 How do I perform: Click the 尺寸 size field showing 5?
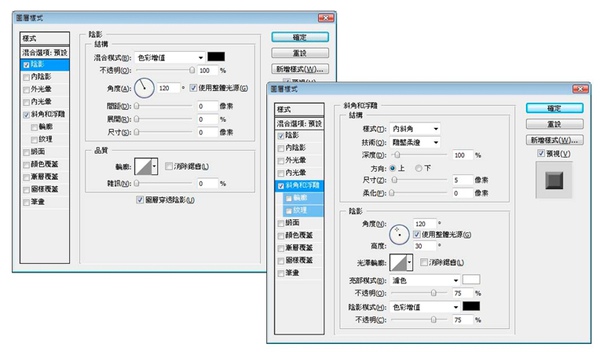click(x=462, y=180)
